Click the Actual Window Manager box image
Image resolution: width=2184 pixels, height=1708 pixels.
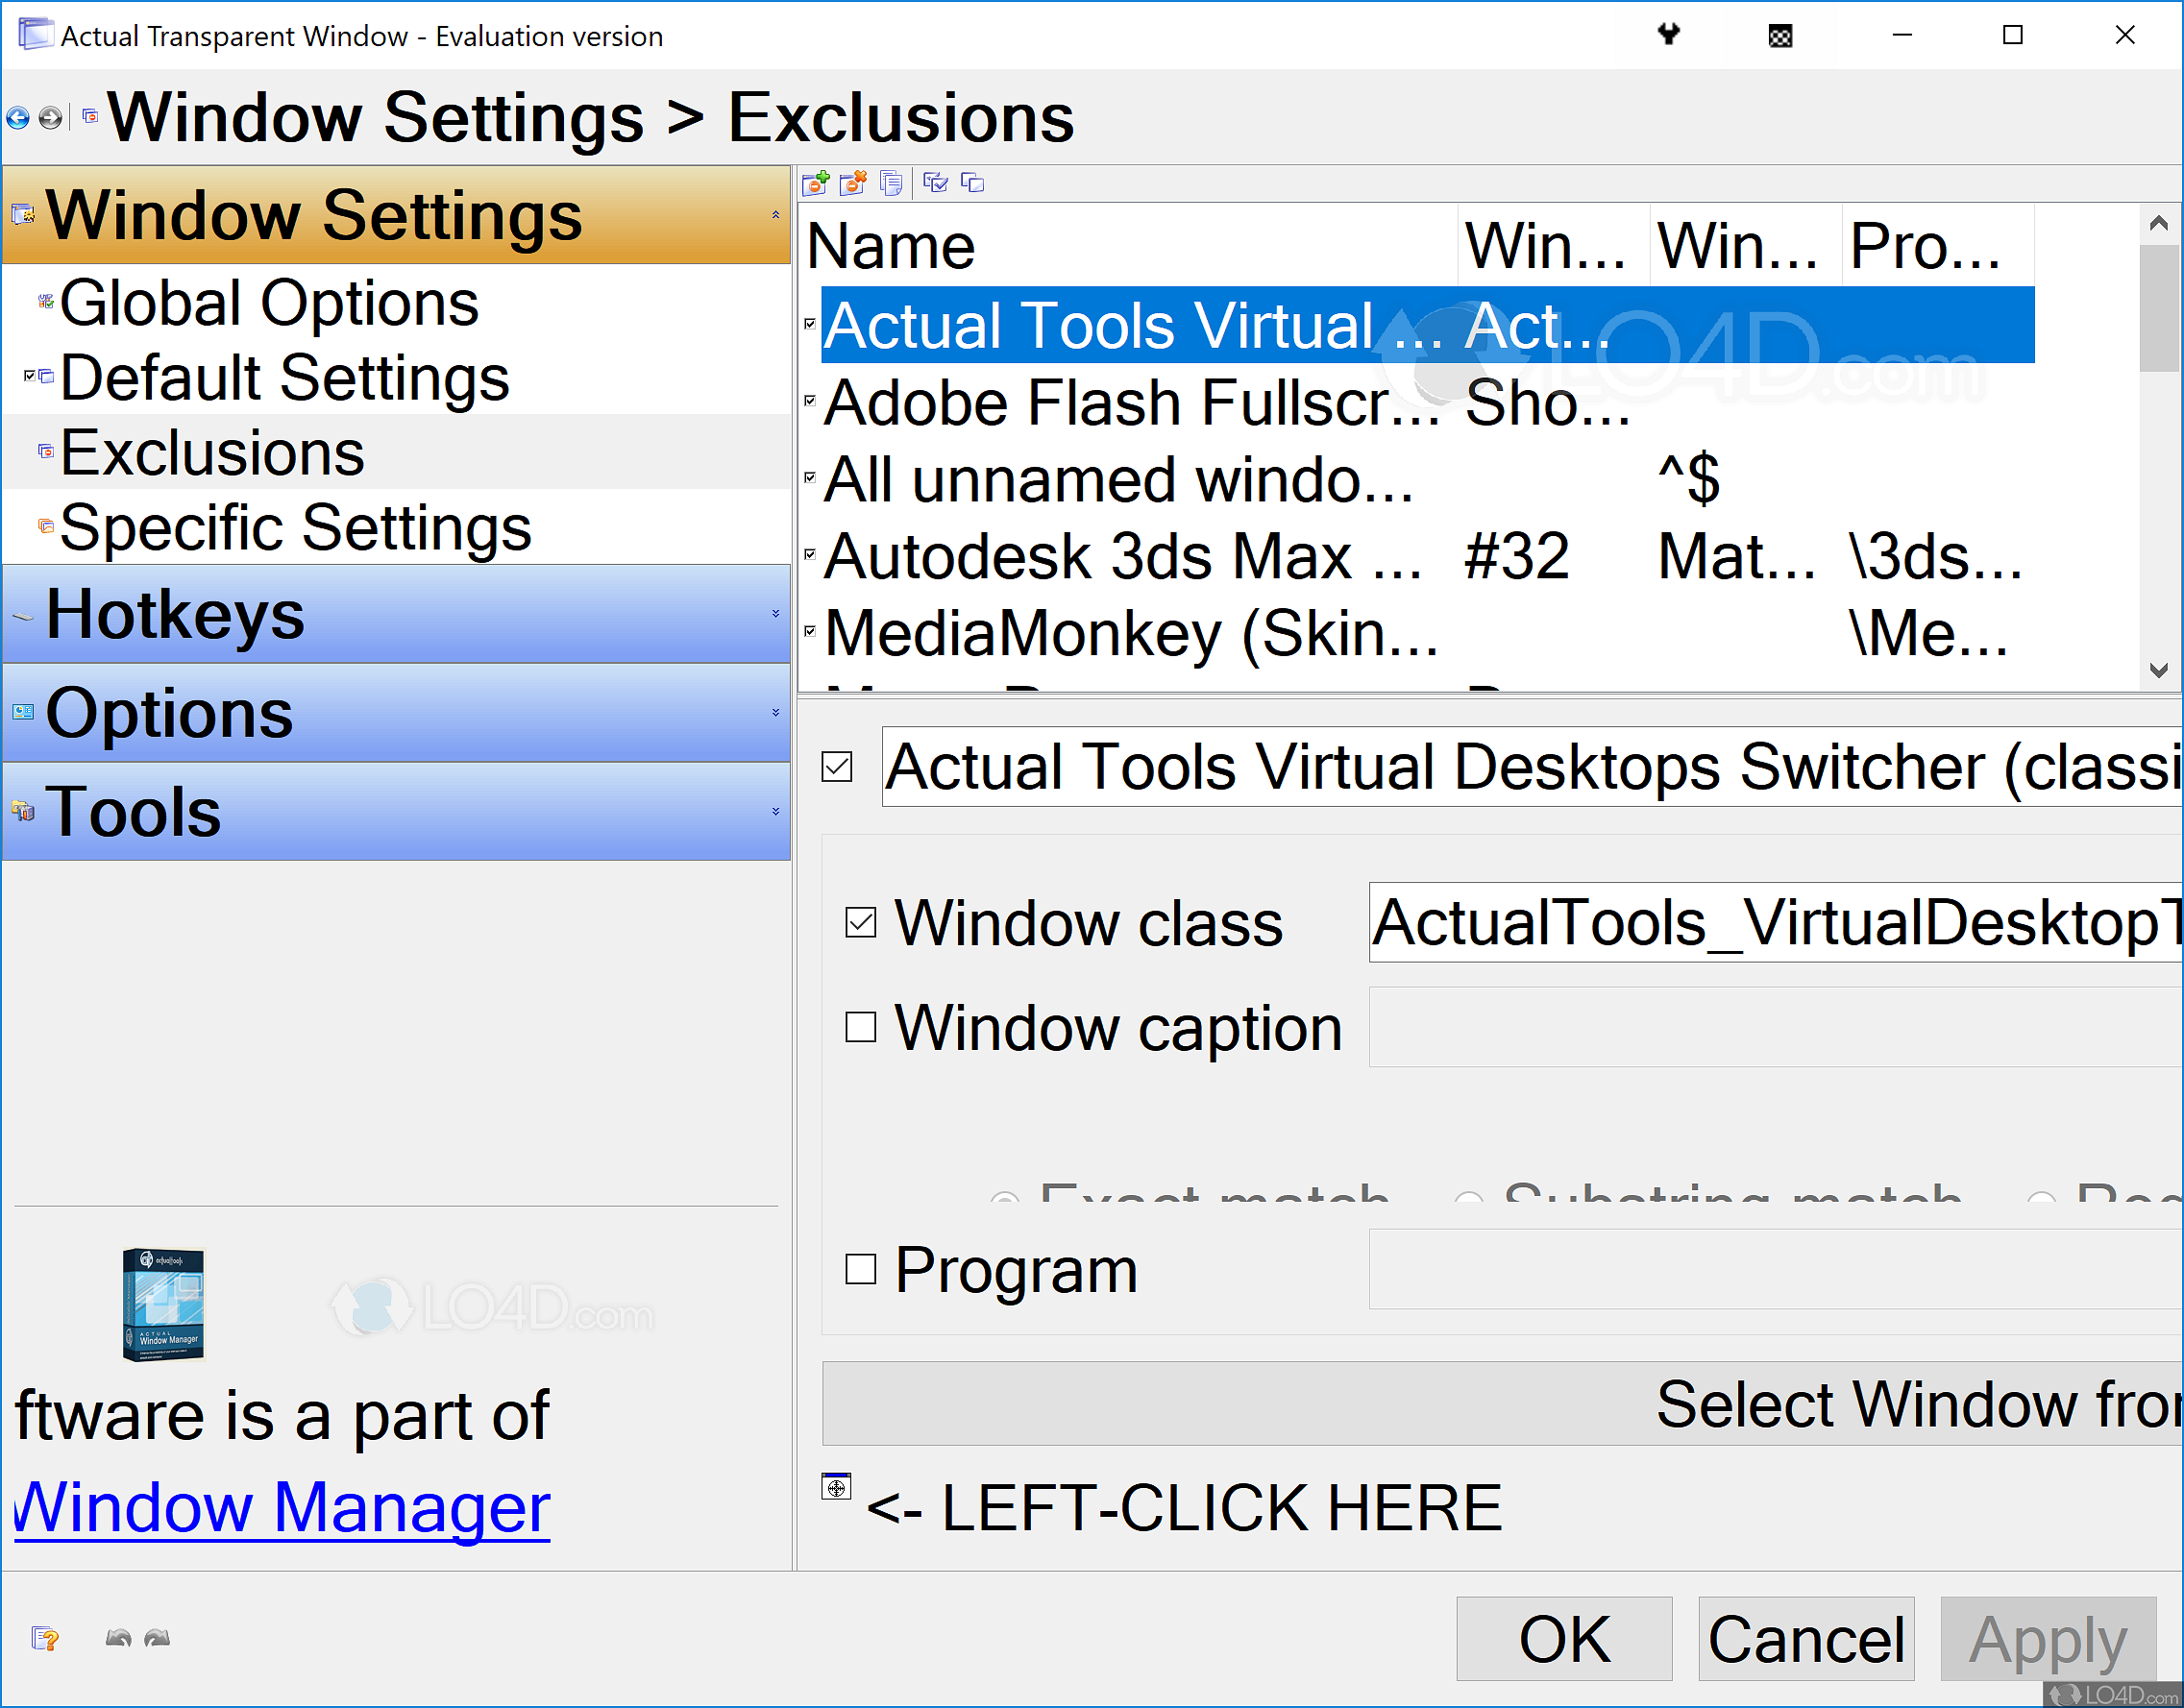[163, 1305]
